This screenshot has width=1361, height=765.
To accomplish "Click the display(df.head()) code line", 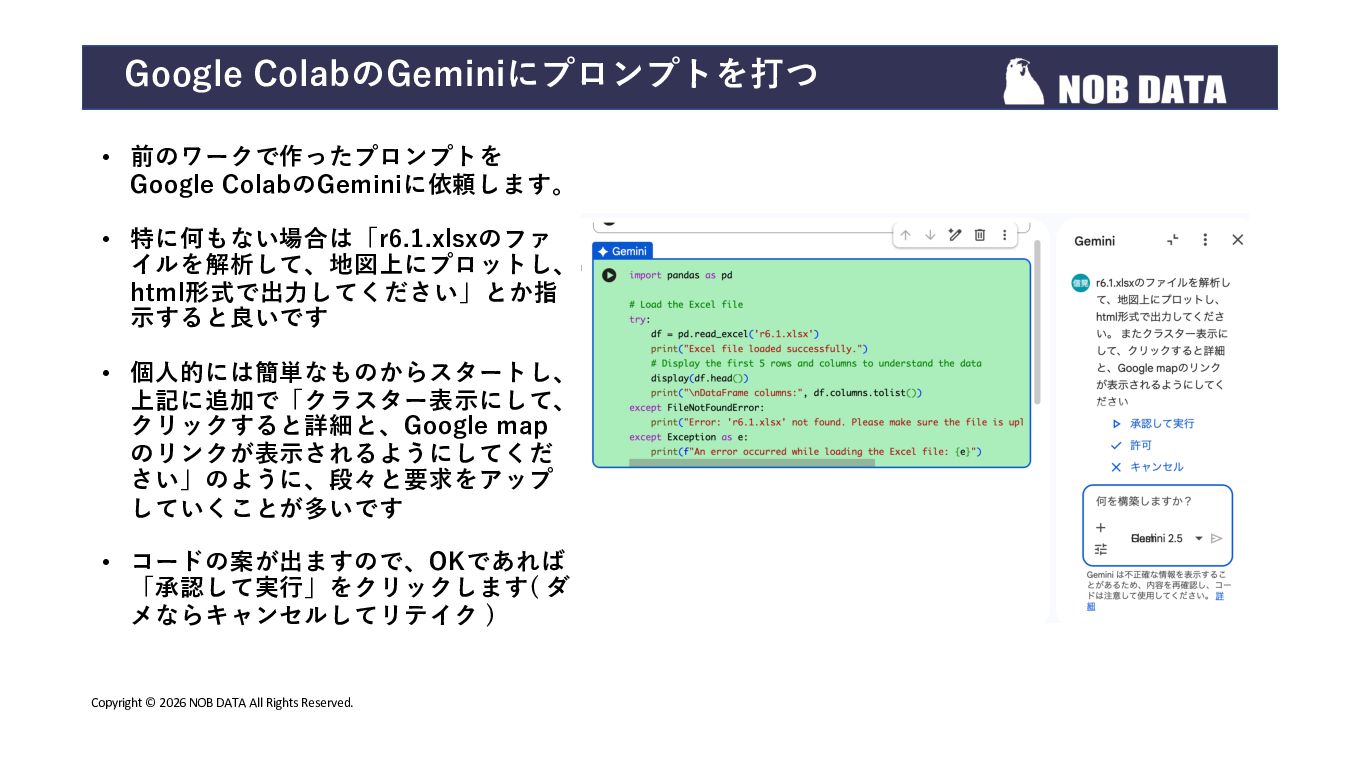I will tap(700, 378).
